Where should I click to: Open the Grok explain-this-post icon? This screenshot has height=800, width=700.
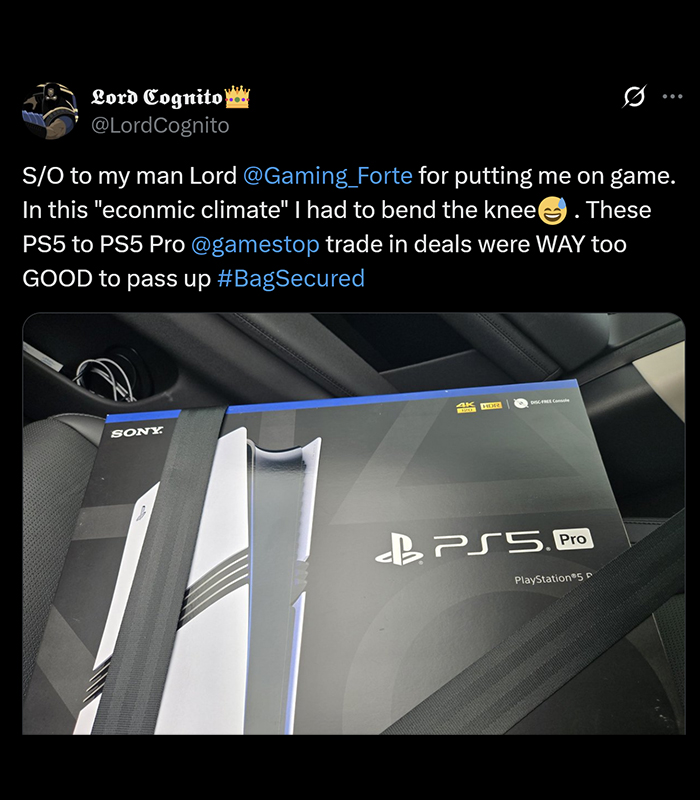pos(634,96)
